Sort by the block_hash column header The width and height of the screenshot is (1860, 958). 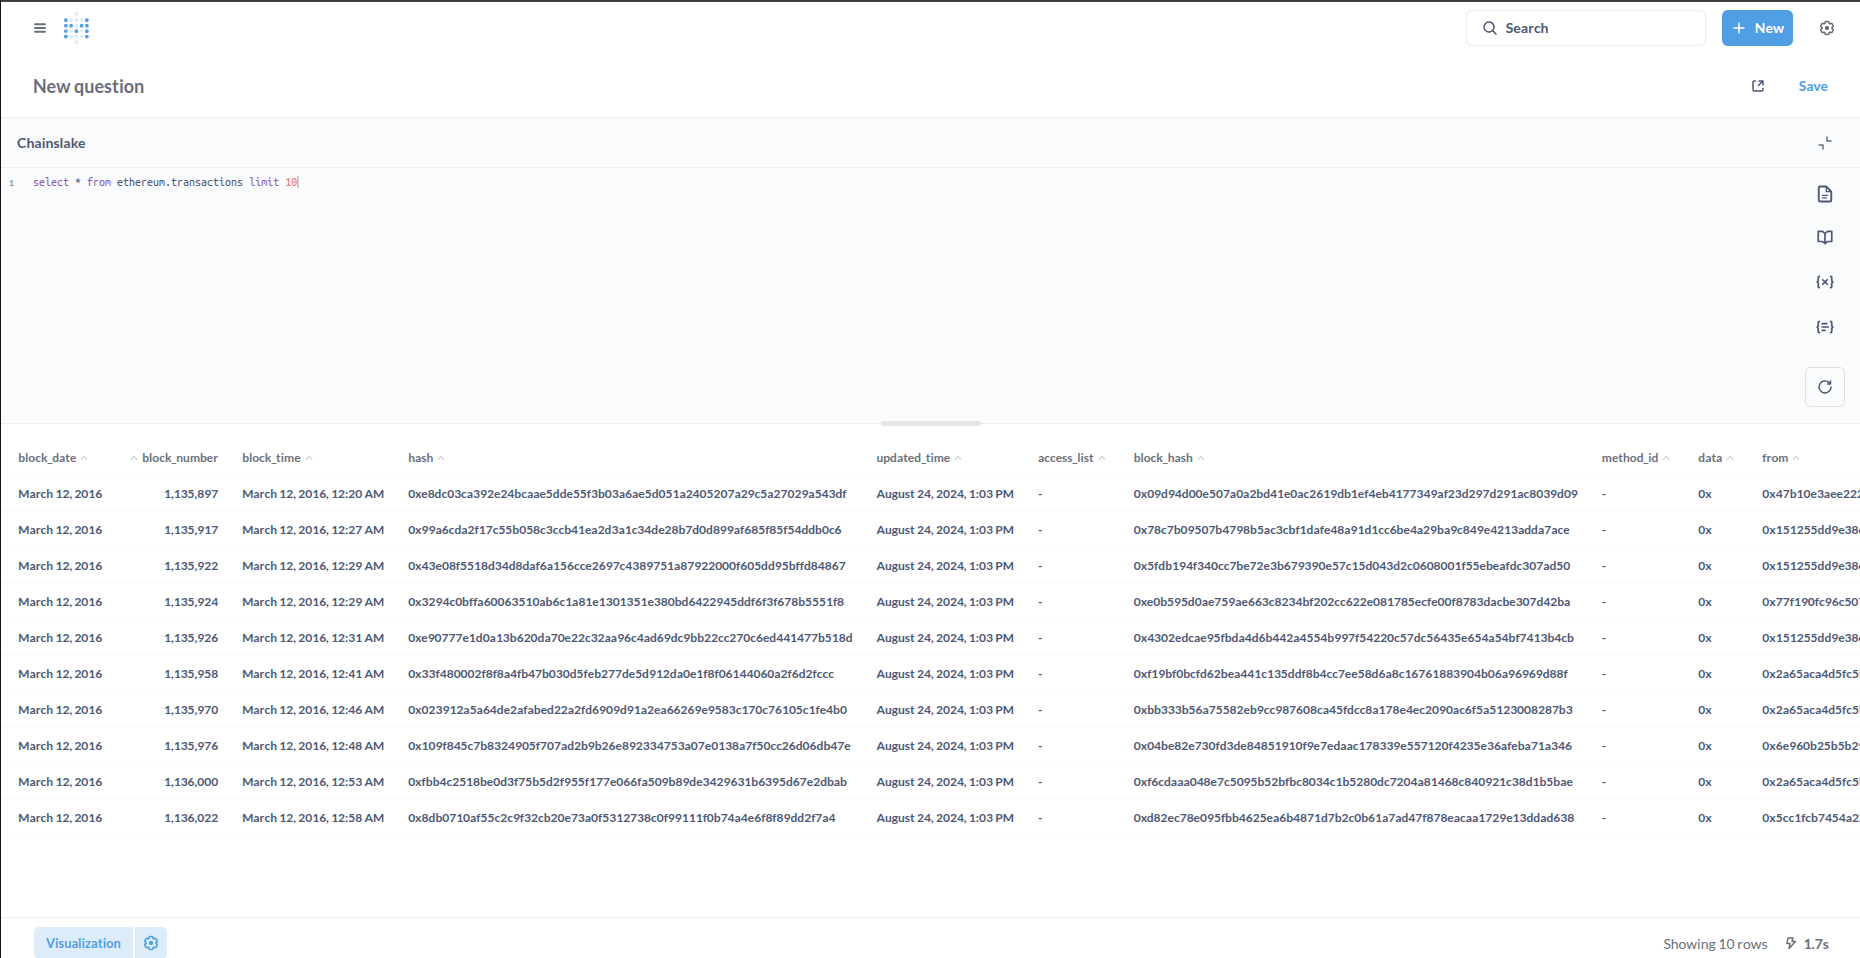click(x=1163, y=458)
